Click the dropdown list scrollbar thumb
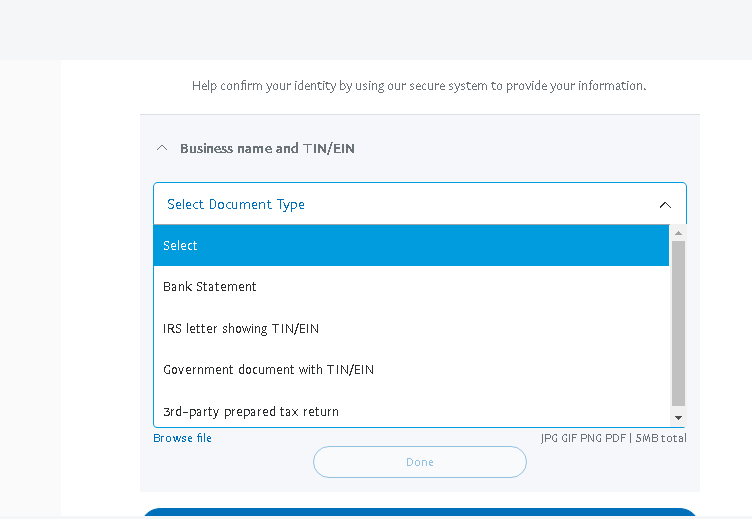 click(x=678, y=320)
